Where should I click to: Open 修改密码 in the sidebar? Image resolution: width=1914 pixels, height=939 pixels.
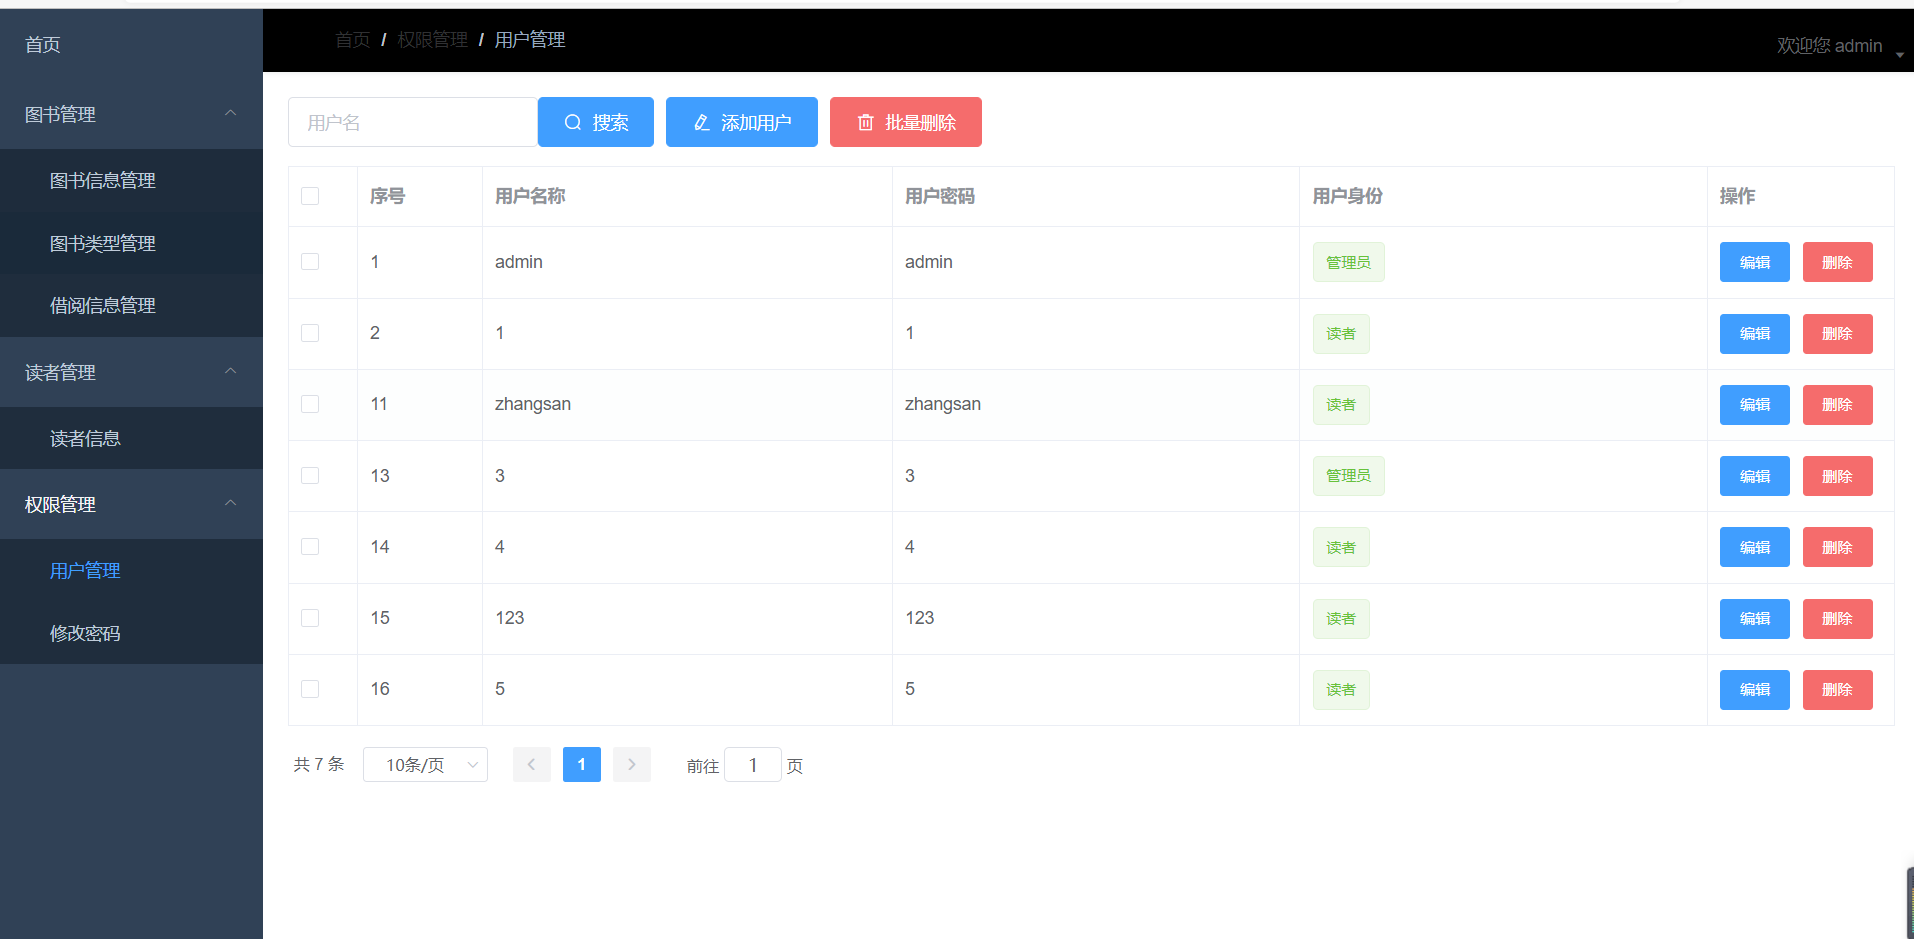click(x=131, y=633)
